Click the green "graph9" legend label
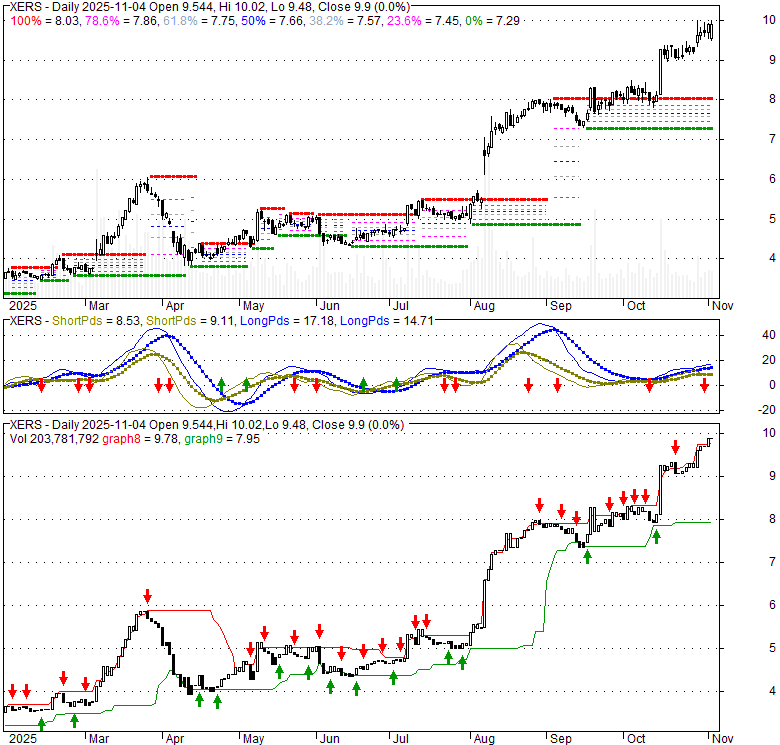 (x=203, y=439)
